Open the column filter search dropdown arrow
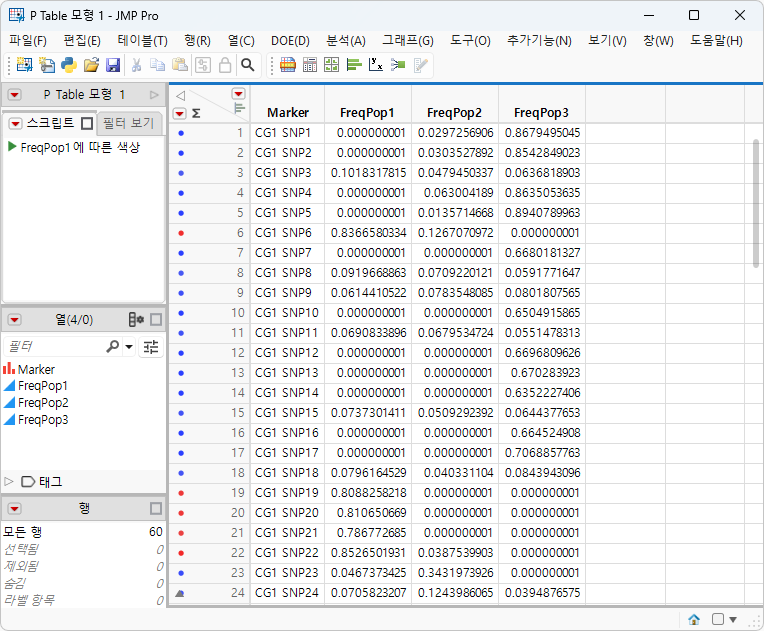764x631 pixels. (x=129, y=347)
